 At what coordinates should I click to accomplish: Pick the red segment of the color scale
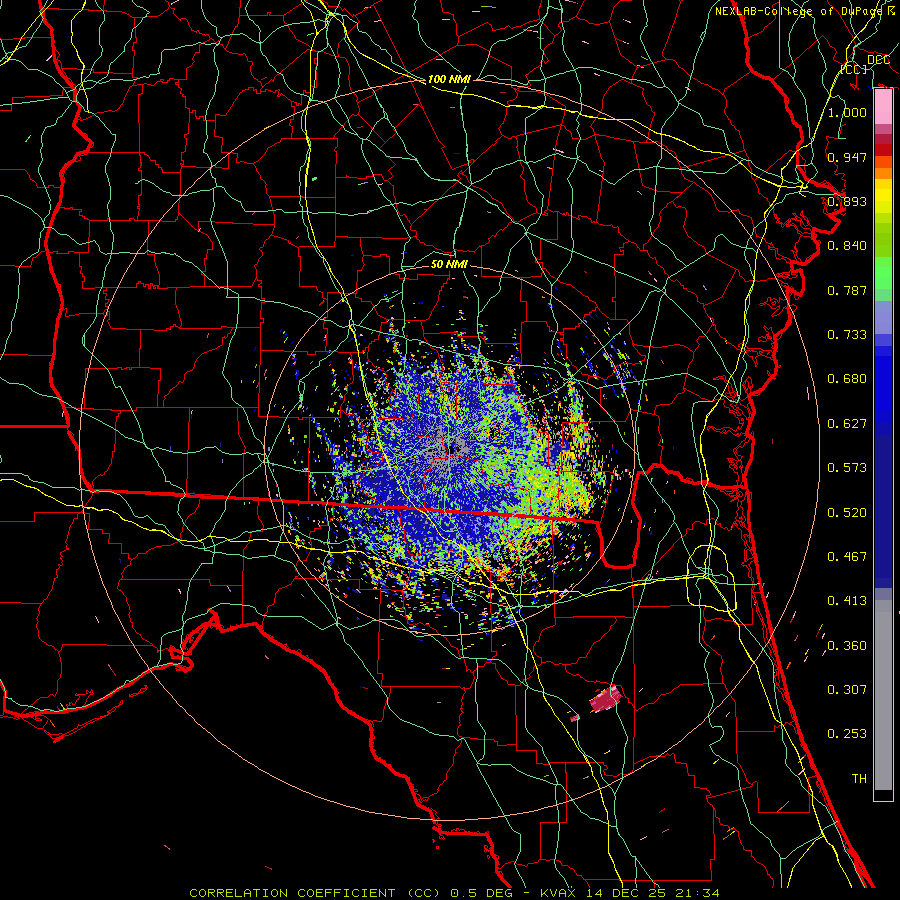point(883,149)
